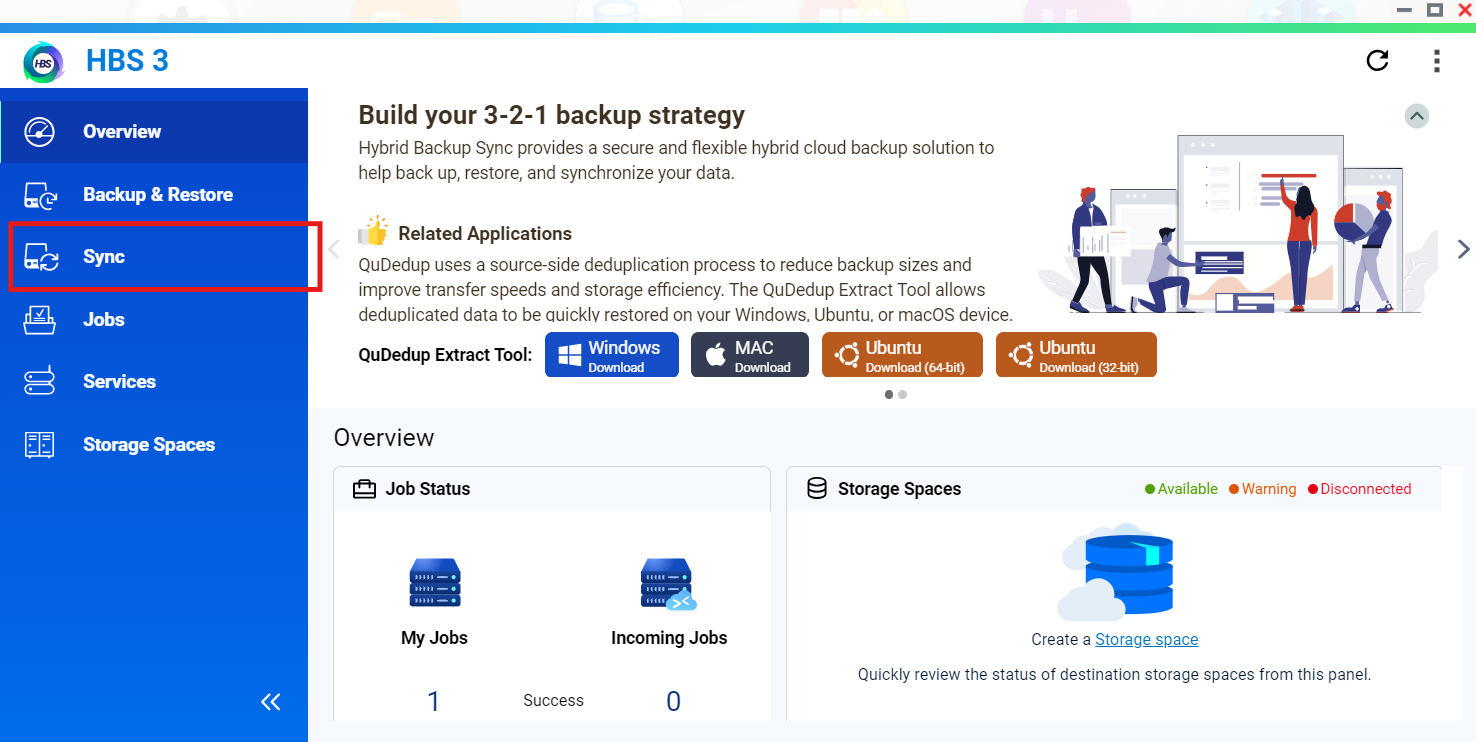This screenshot has height=742, width=1476.
Task: Download QuDedup Extract Tool for MAC
Action: (750, 355)
